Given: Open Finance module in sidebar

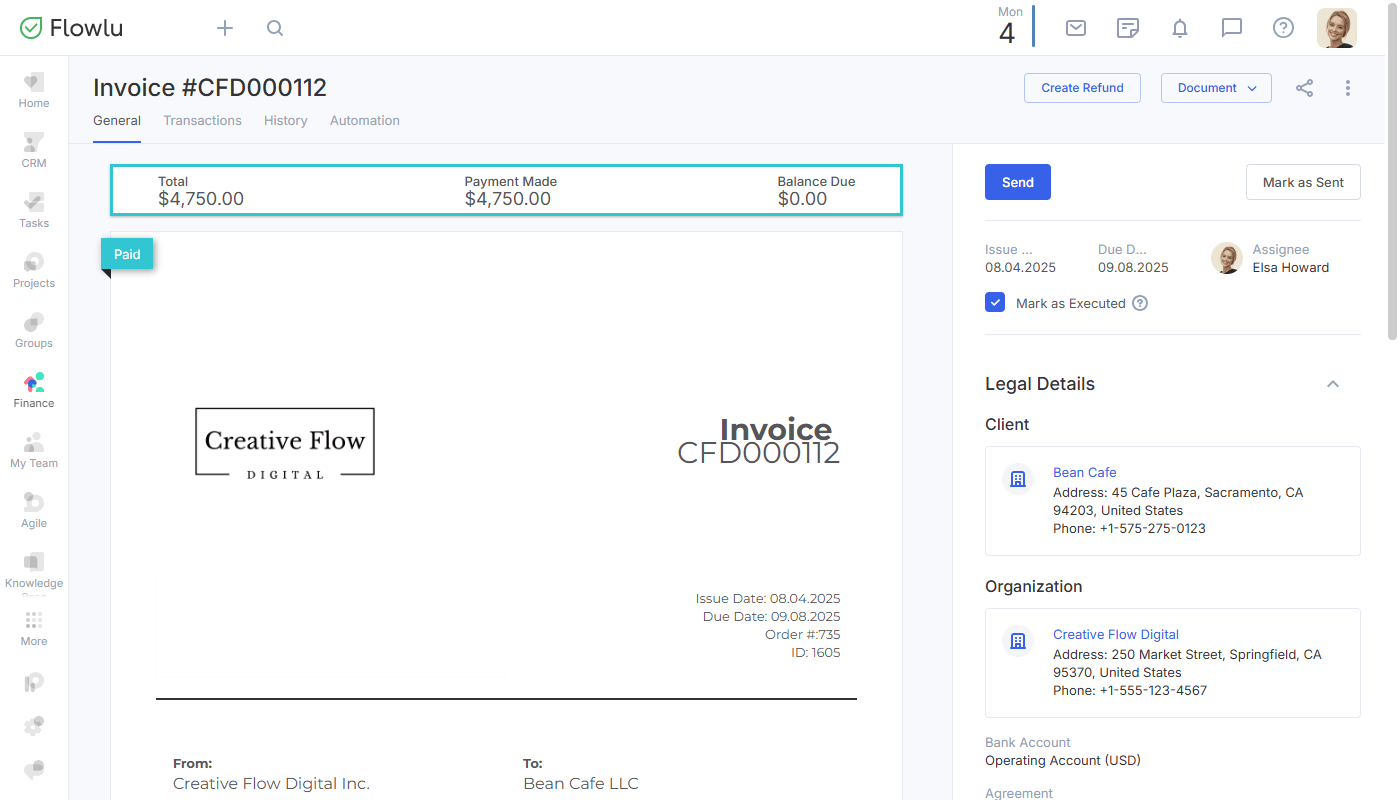Looking at the screenshot, I should pyautogui.click(x=34, y=391).
